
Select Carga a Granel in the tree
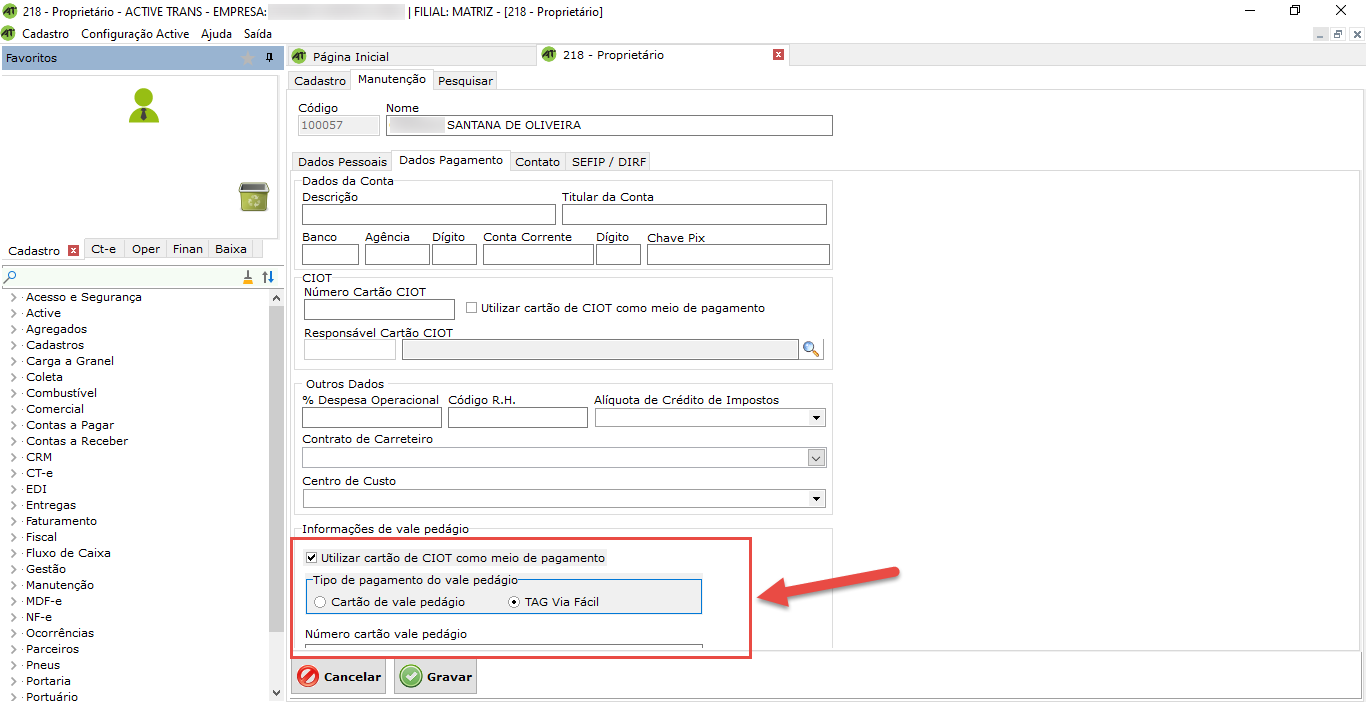click(70, 361)
